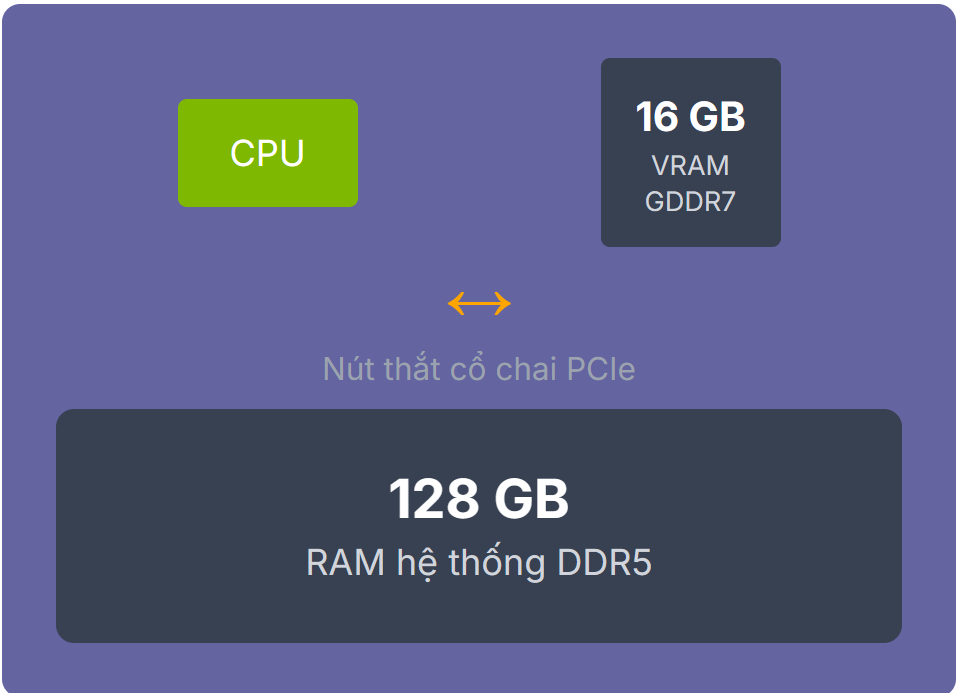Click the bold 128 GB heading
This screenshot has height=693, width=958.
(479, 499)
